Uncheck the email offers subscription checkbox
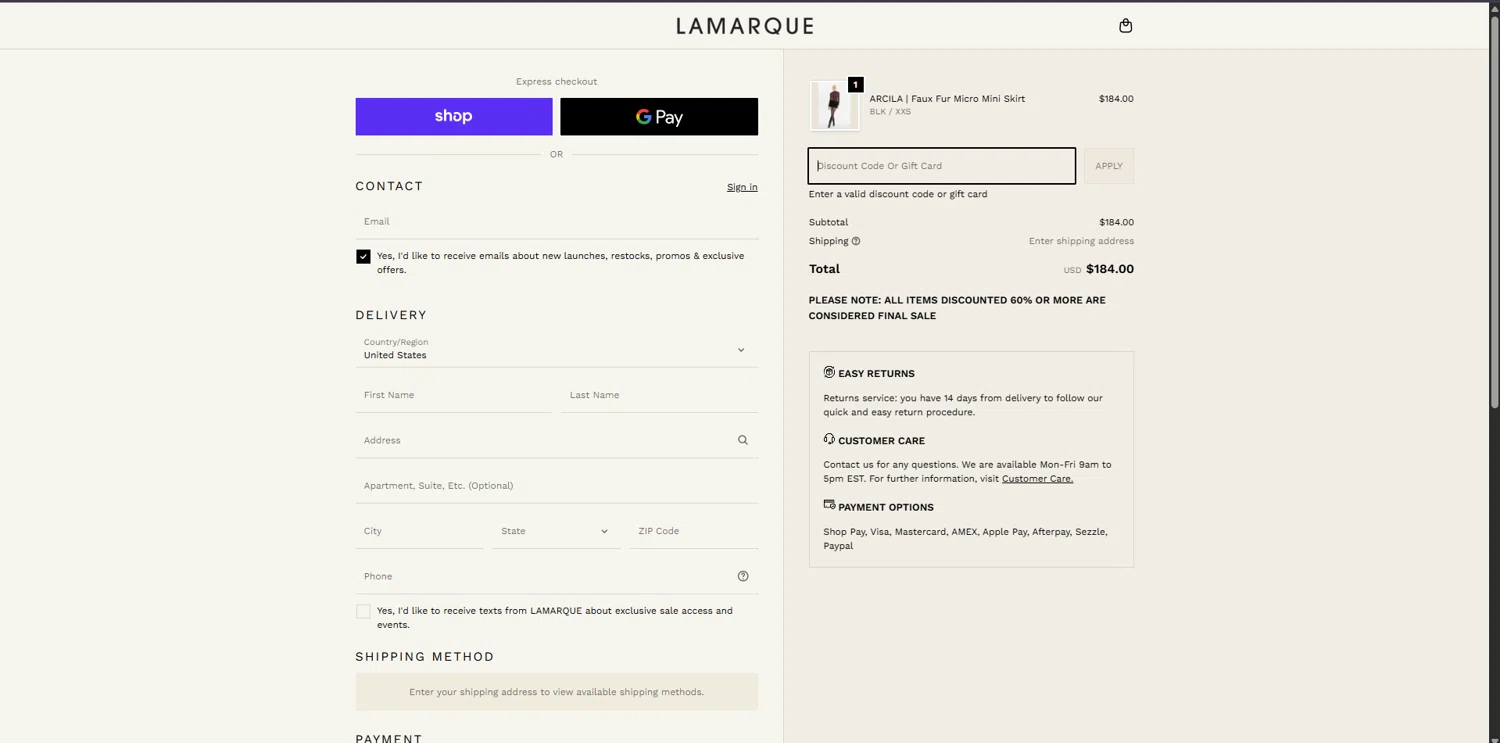The width and height of the screenshot is (1500, 743). [363, 257]
